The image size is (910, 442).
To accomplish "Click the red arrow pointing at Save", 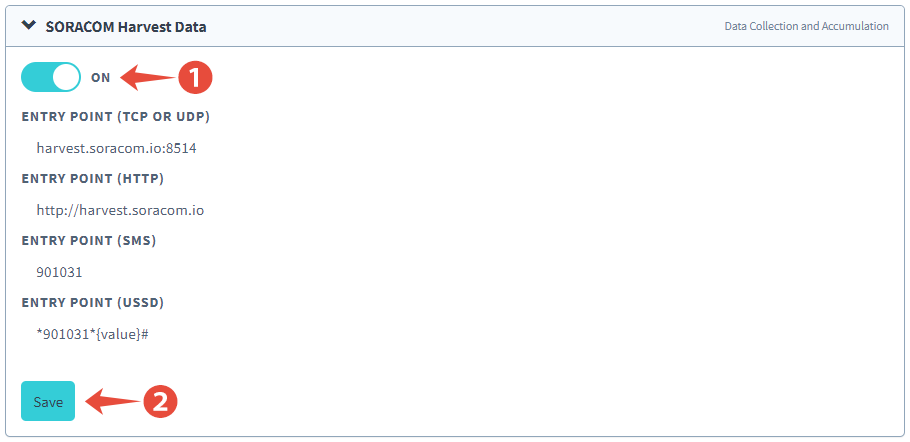I will (x=112, y=402).
